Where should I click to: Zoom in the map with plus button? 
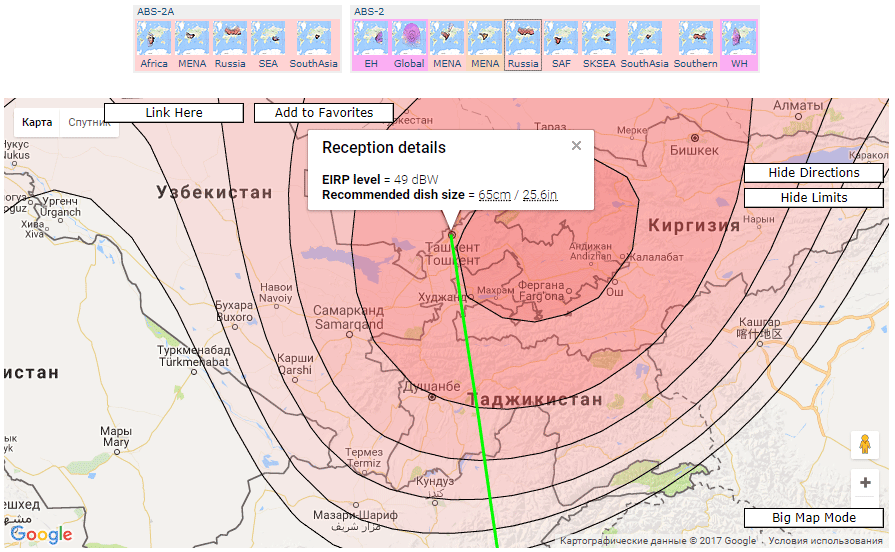pos(864,484)
